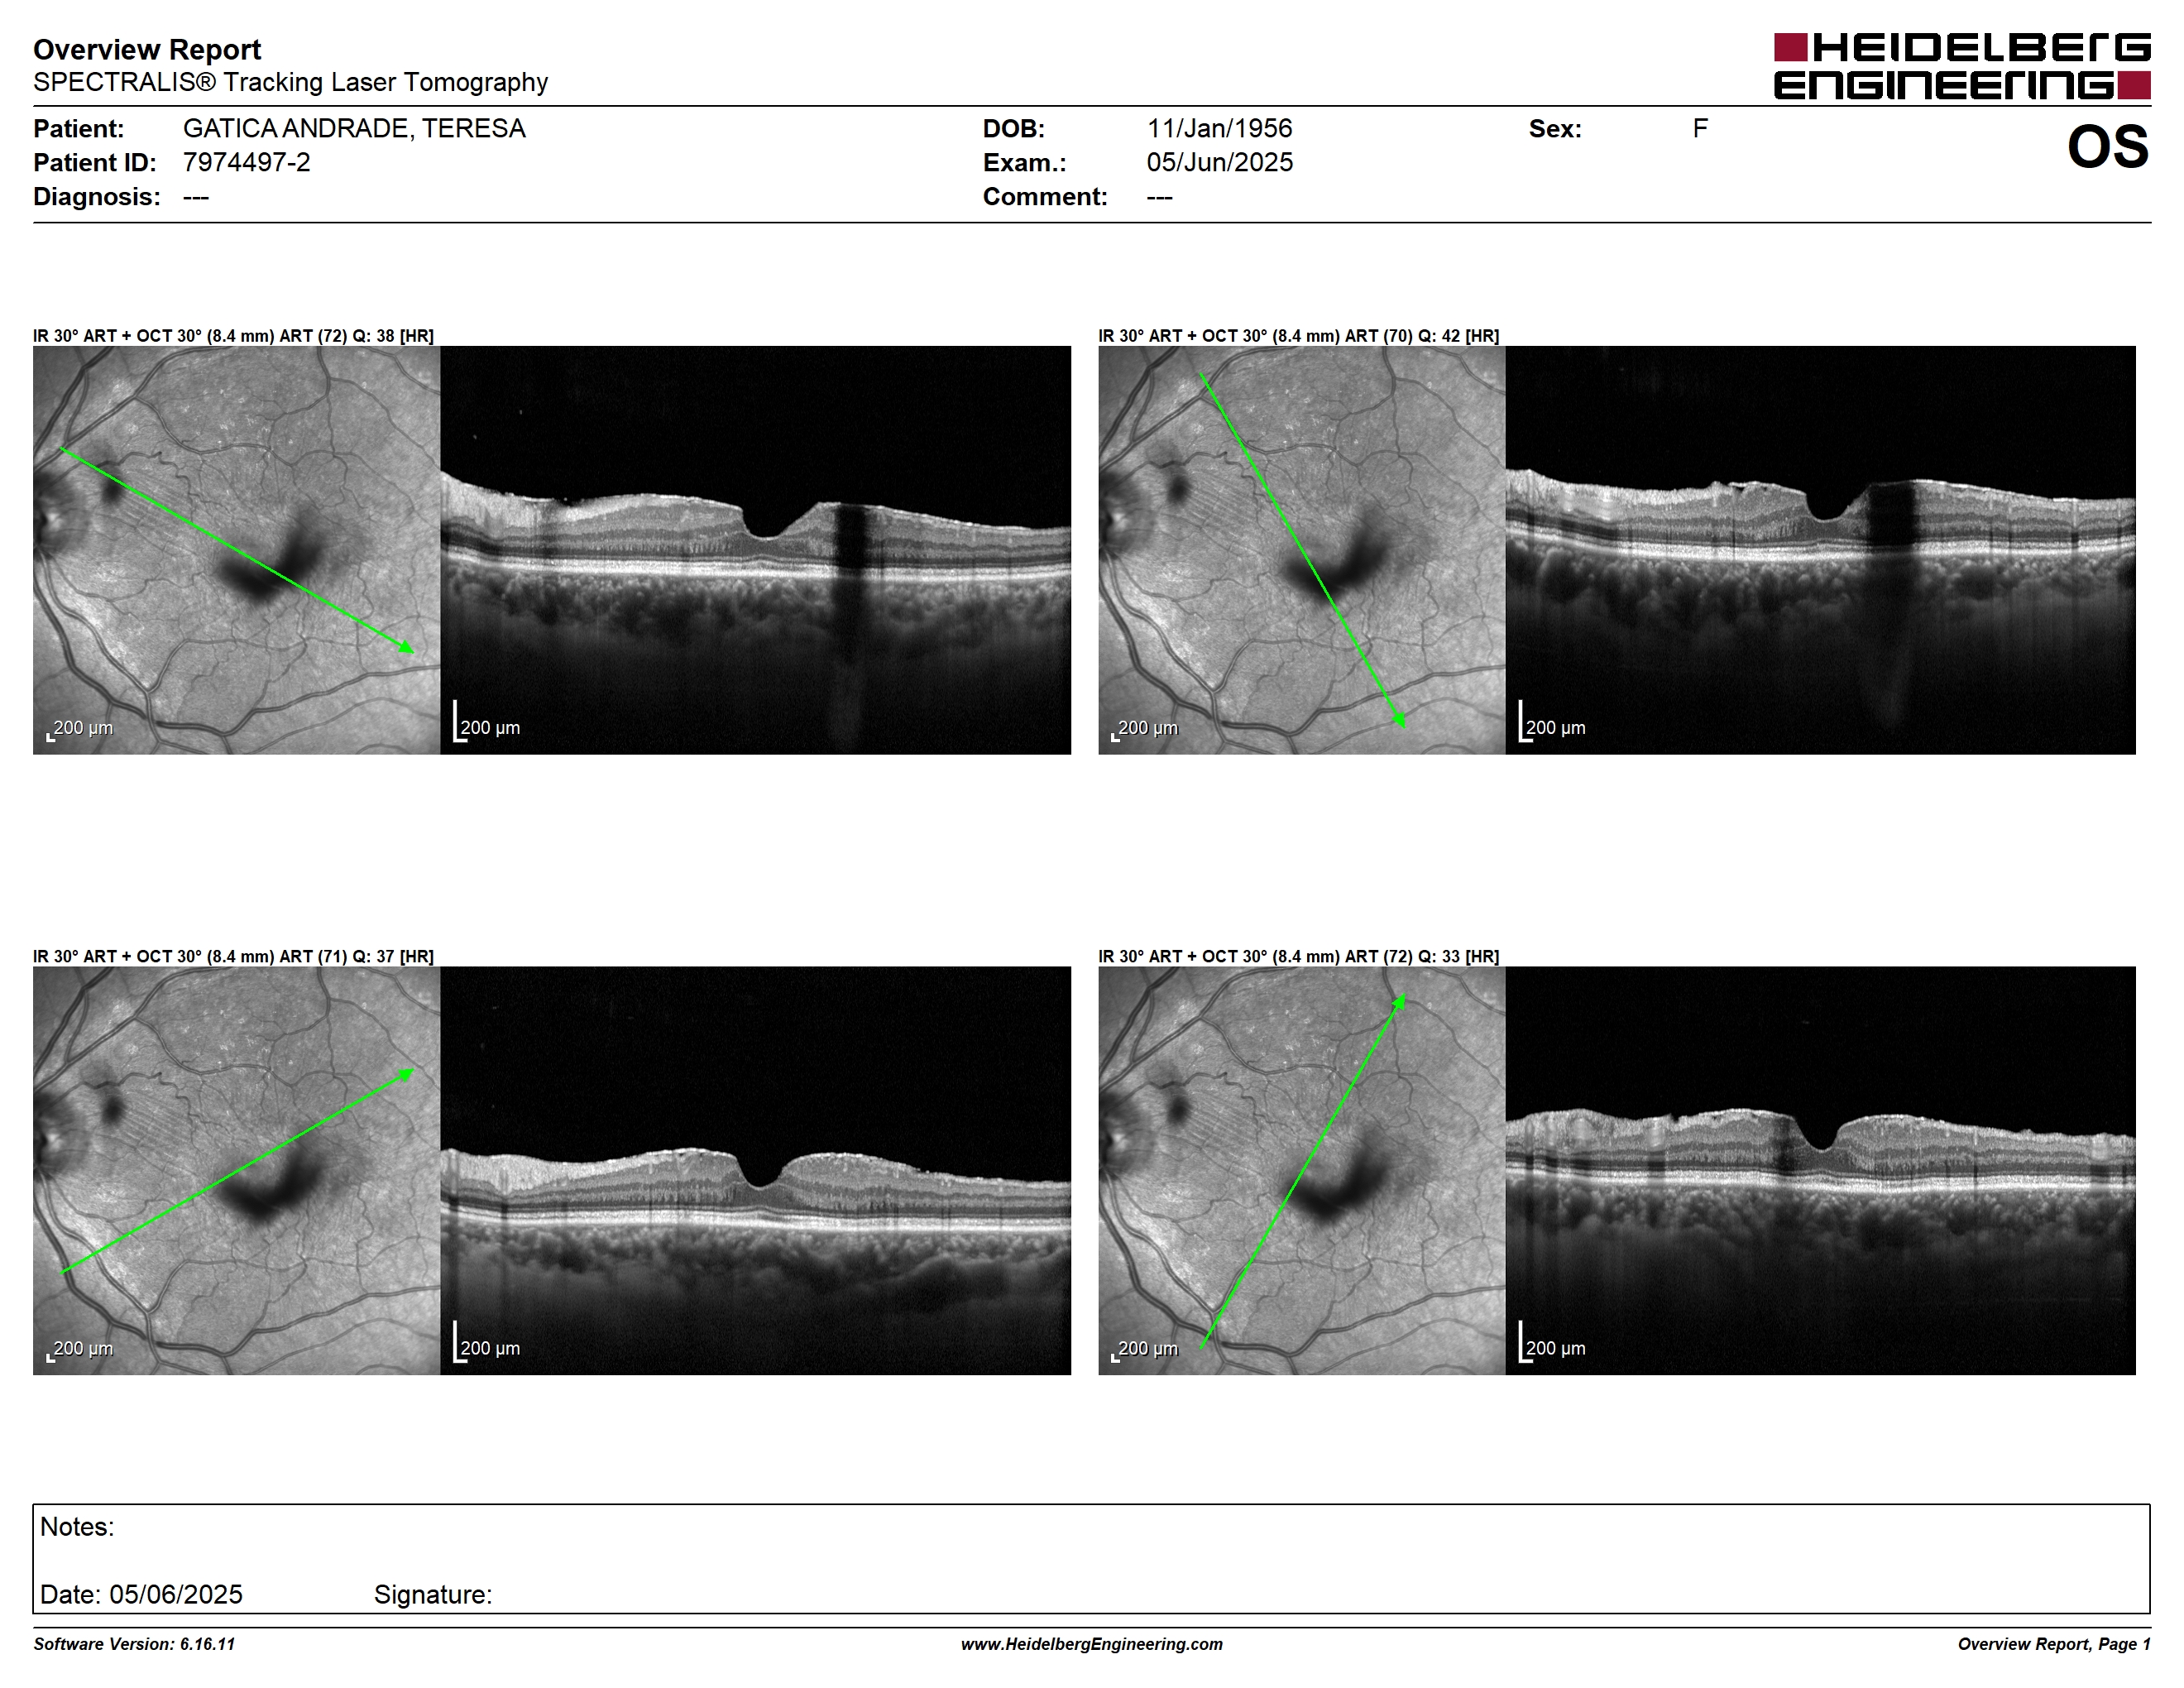Open the OCT B-scan image for Q: 38 scan
Viewport: 2184px width, 1688px height.
click(x=755, y=550)
